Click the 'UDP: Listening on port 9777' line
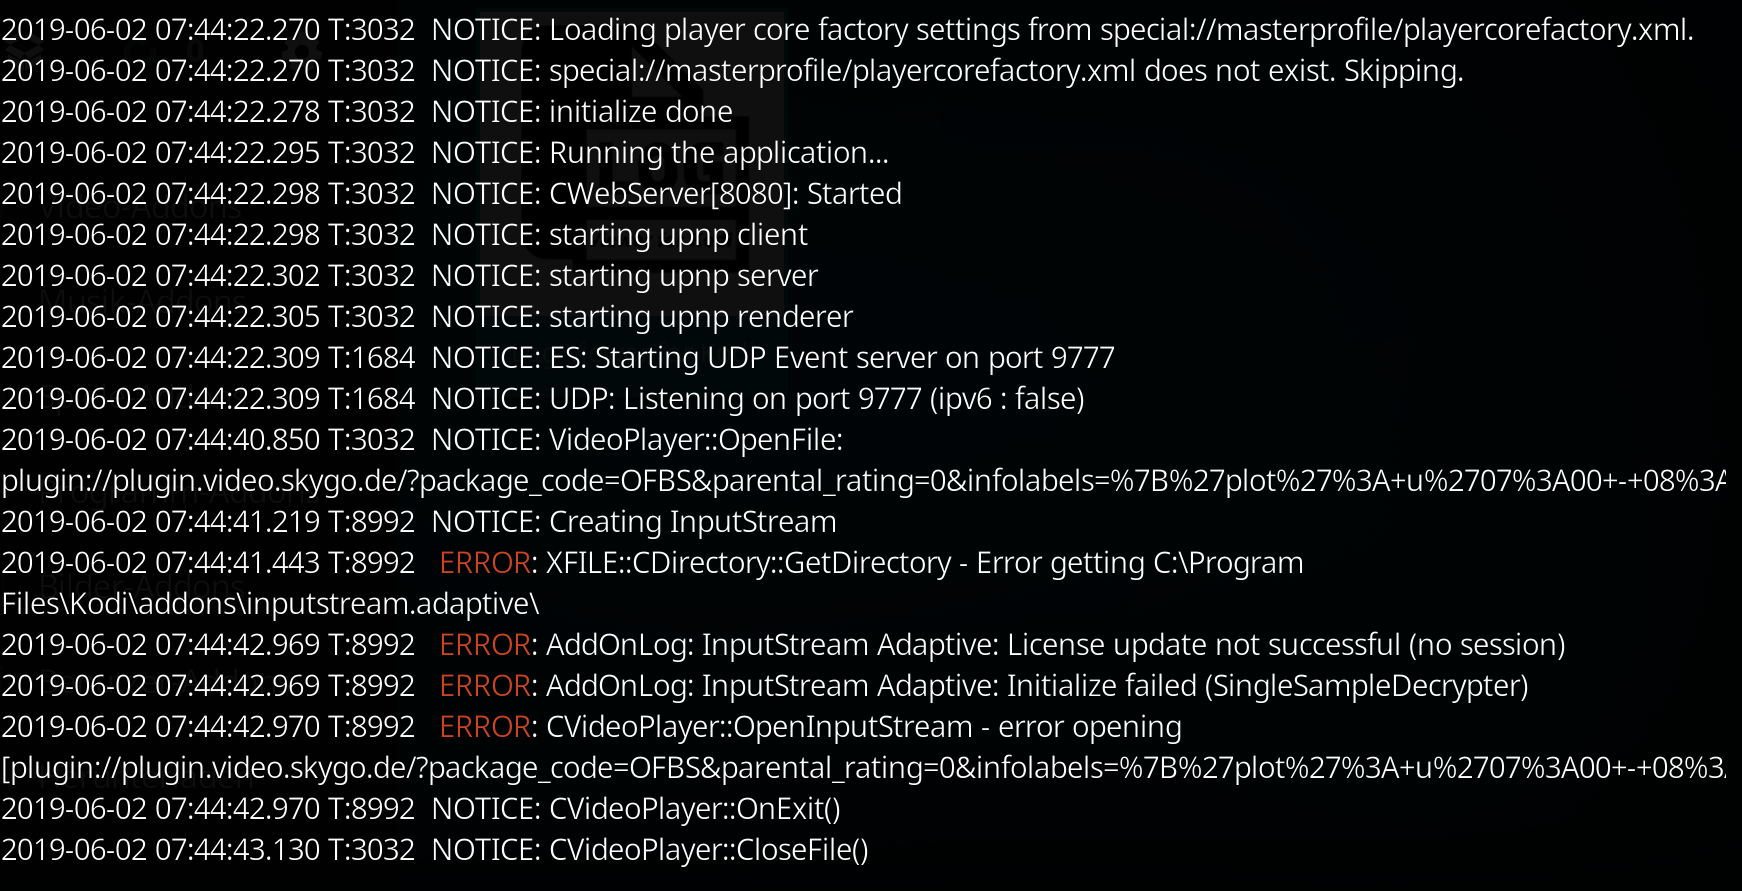The image size is (1742, 891). [x=543, y=399]
